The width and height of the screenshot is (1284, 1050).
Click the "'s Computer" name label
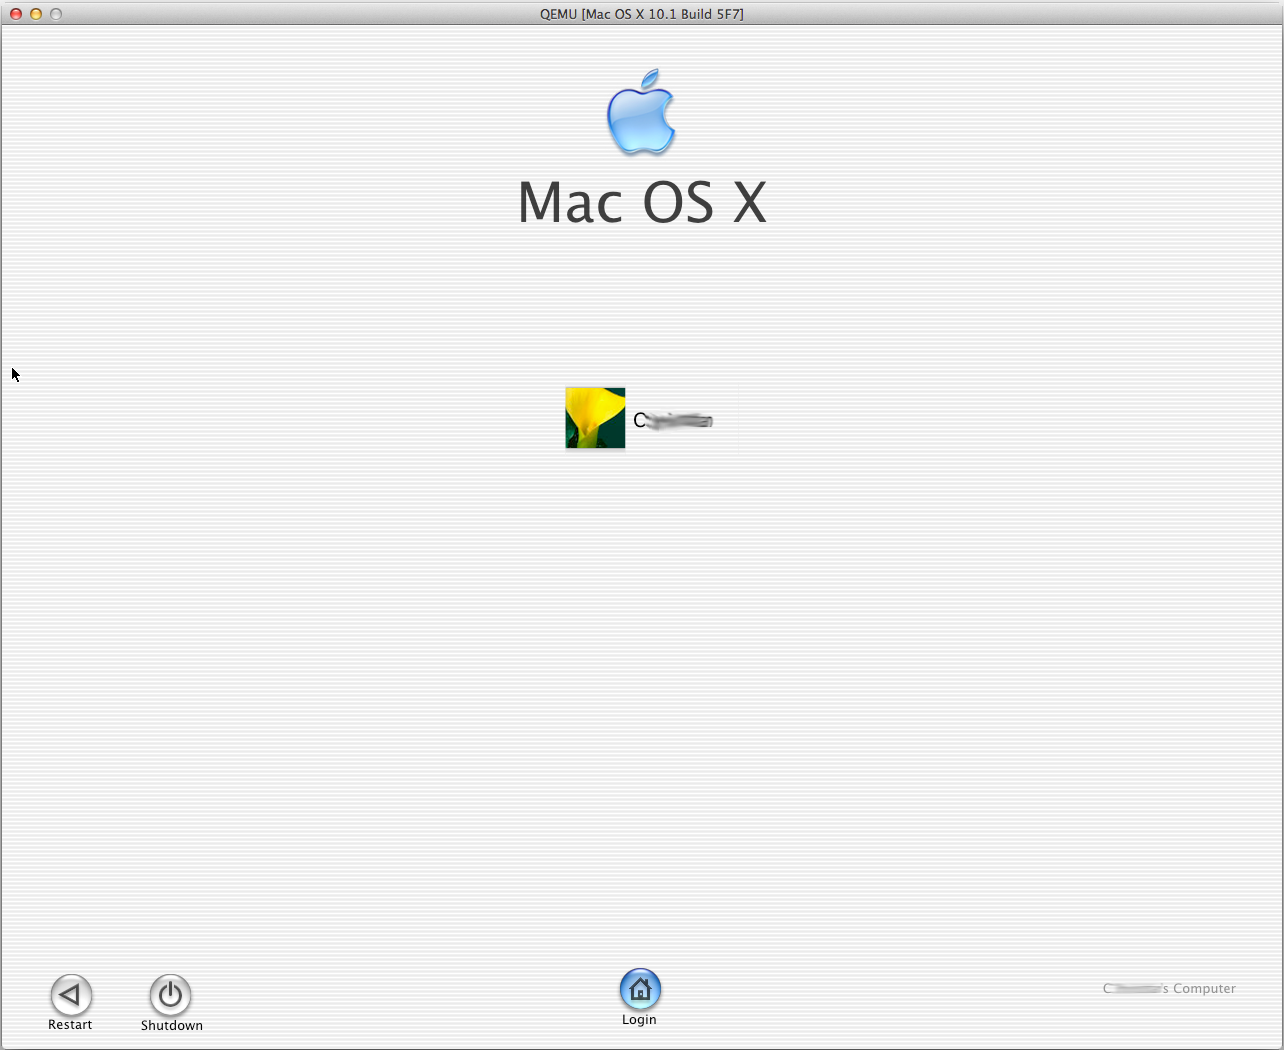click(x=1170, y=988)
